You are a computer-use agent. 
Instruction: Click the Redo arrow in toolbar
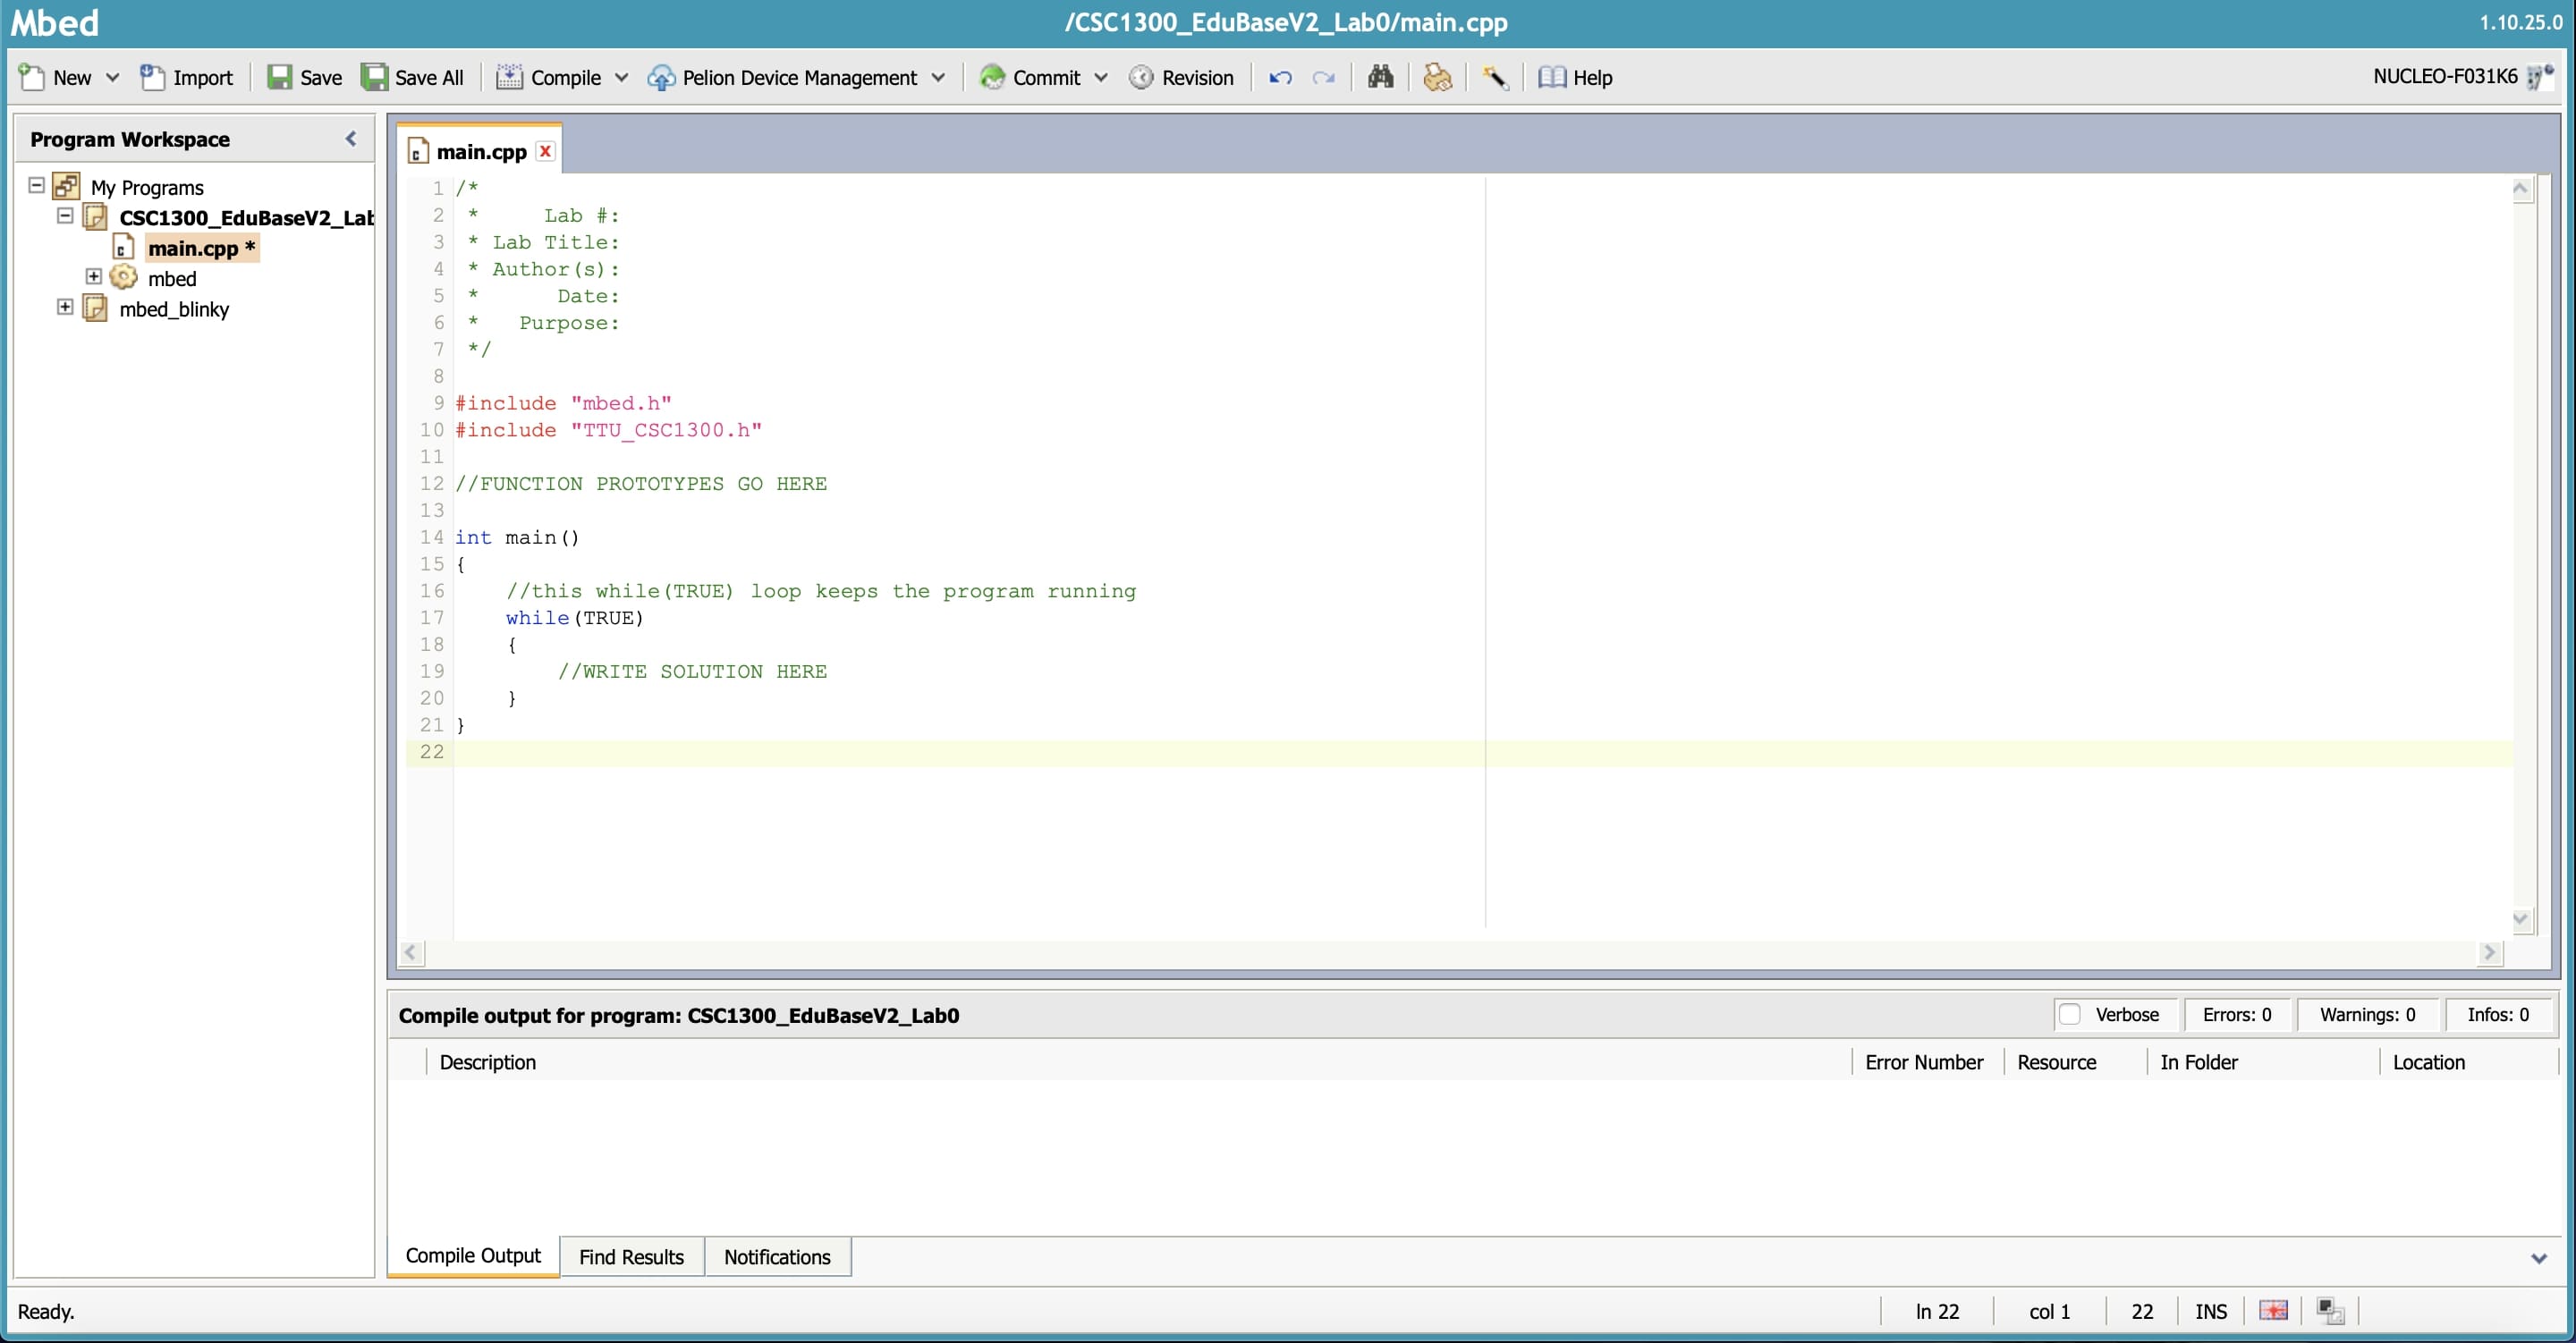pyautogui.click(x=1323, y=77)
